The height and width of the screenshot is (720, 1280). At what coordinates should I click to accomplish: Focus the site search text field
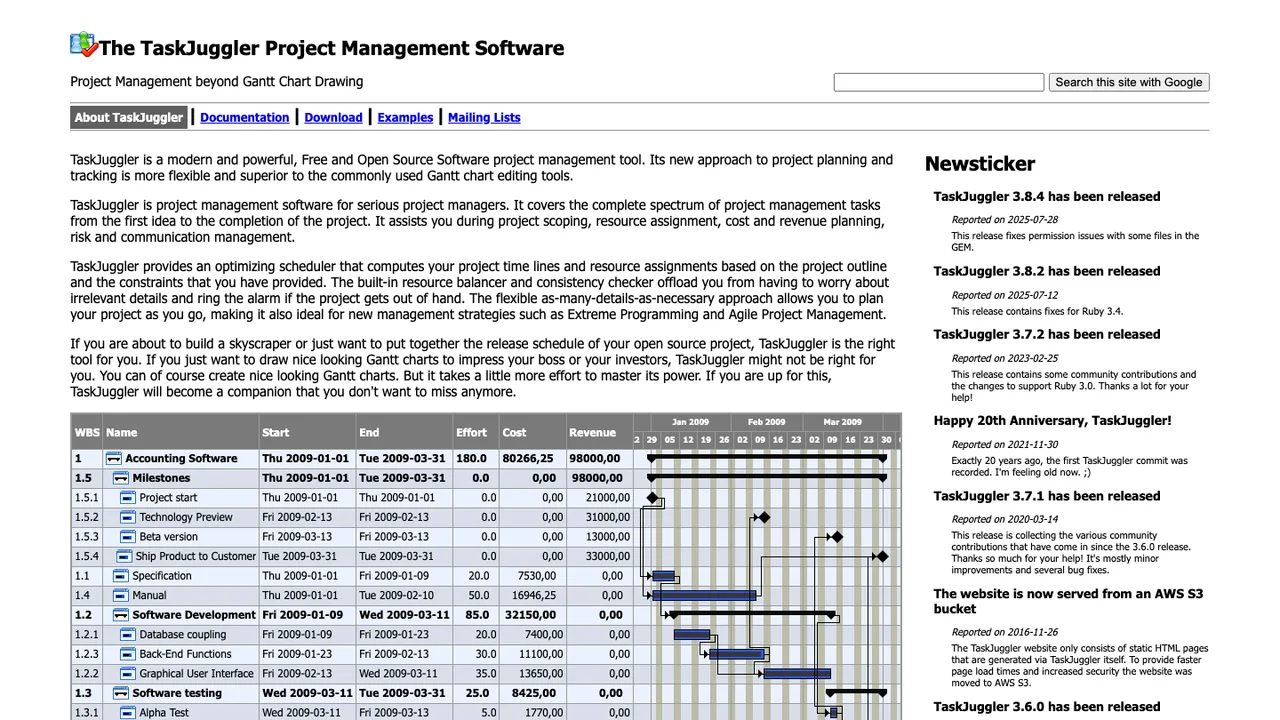click(x=939, y=82)
